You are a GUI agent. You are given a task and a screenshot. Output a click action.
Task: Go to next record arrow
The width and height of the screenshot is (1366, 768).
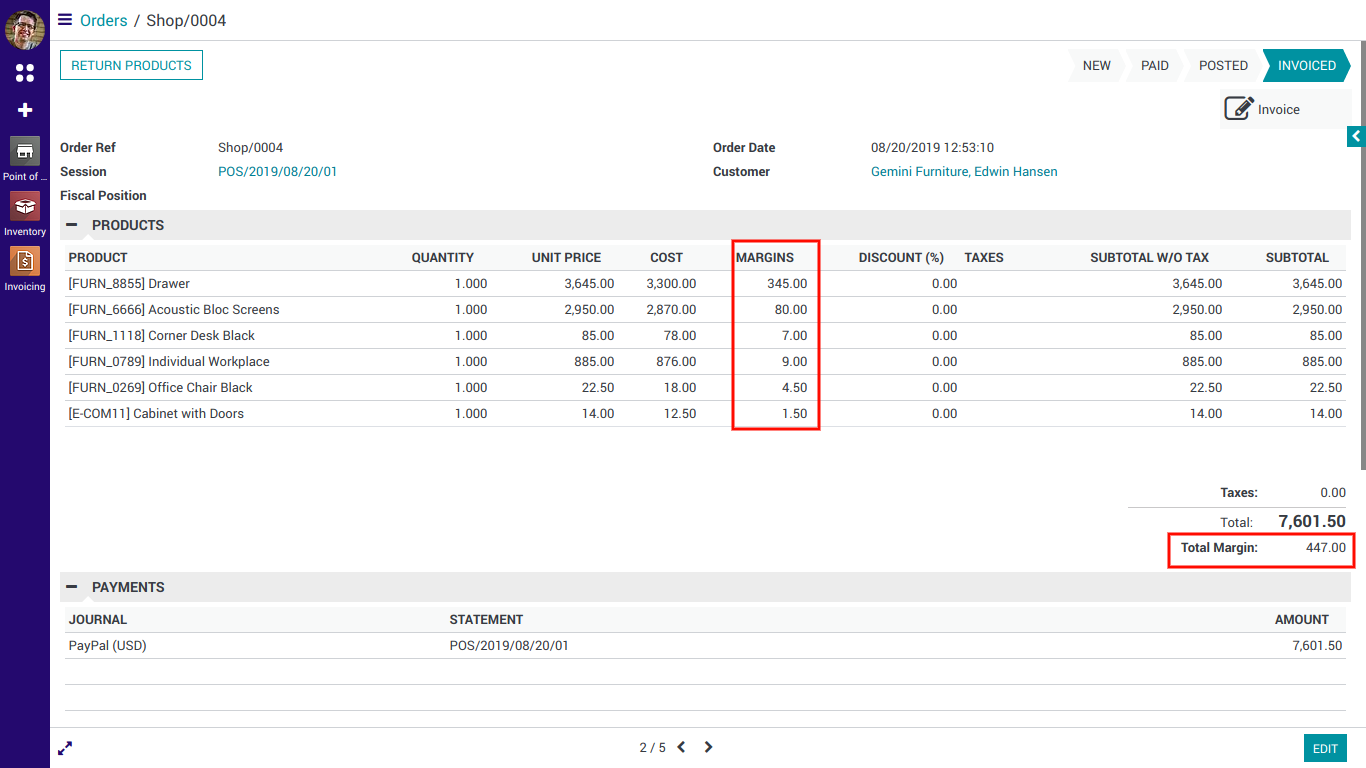click(708, 747)
